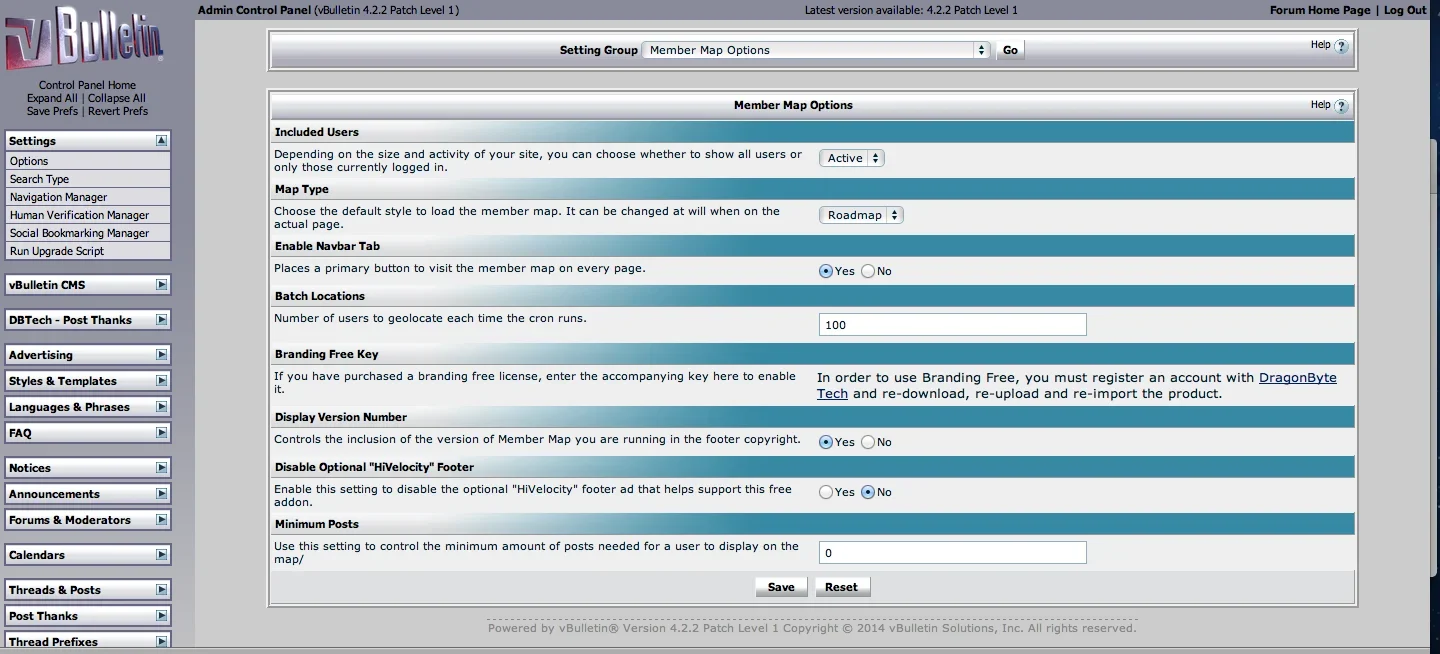Open the Map Type Roadmap dropdown
The image size is (1440, 654).
pos(861,215)
